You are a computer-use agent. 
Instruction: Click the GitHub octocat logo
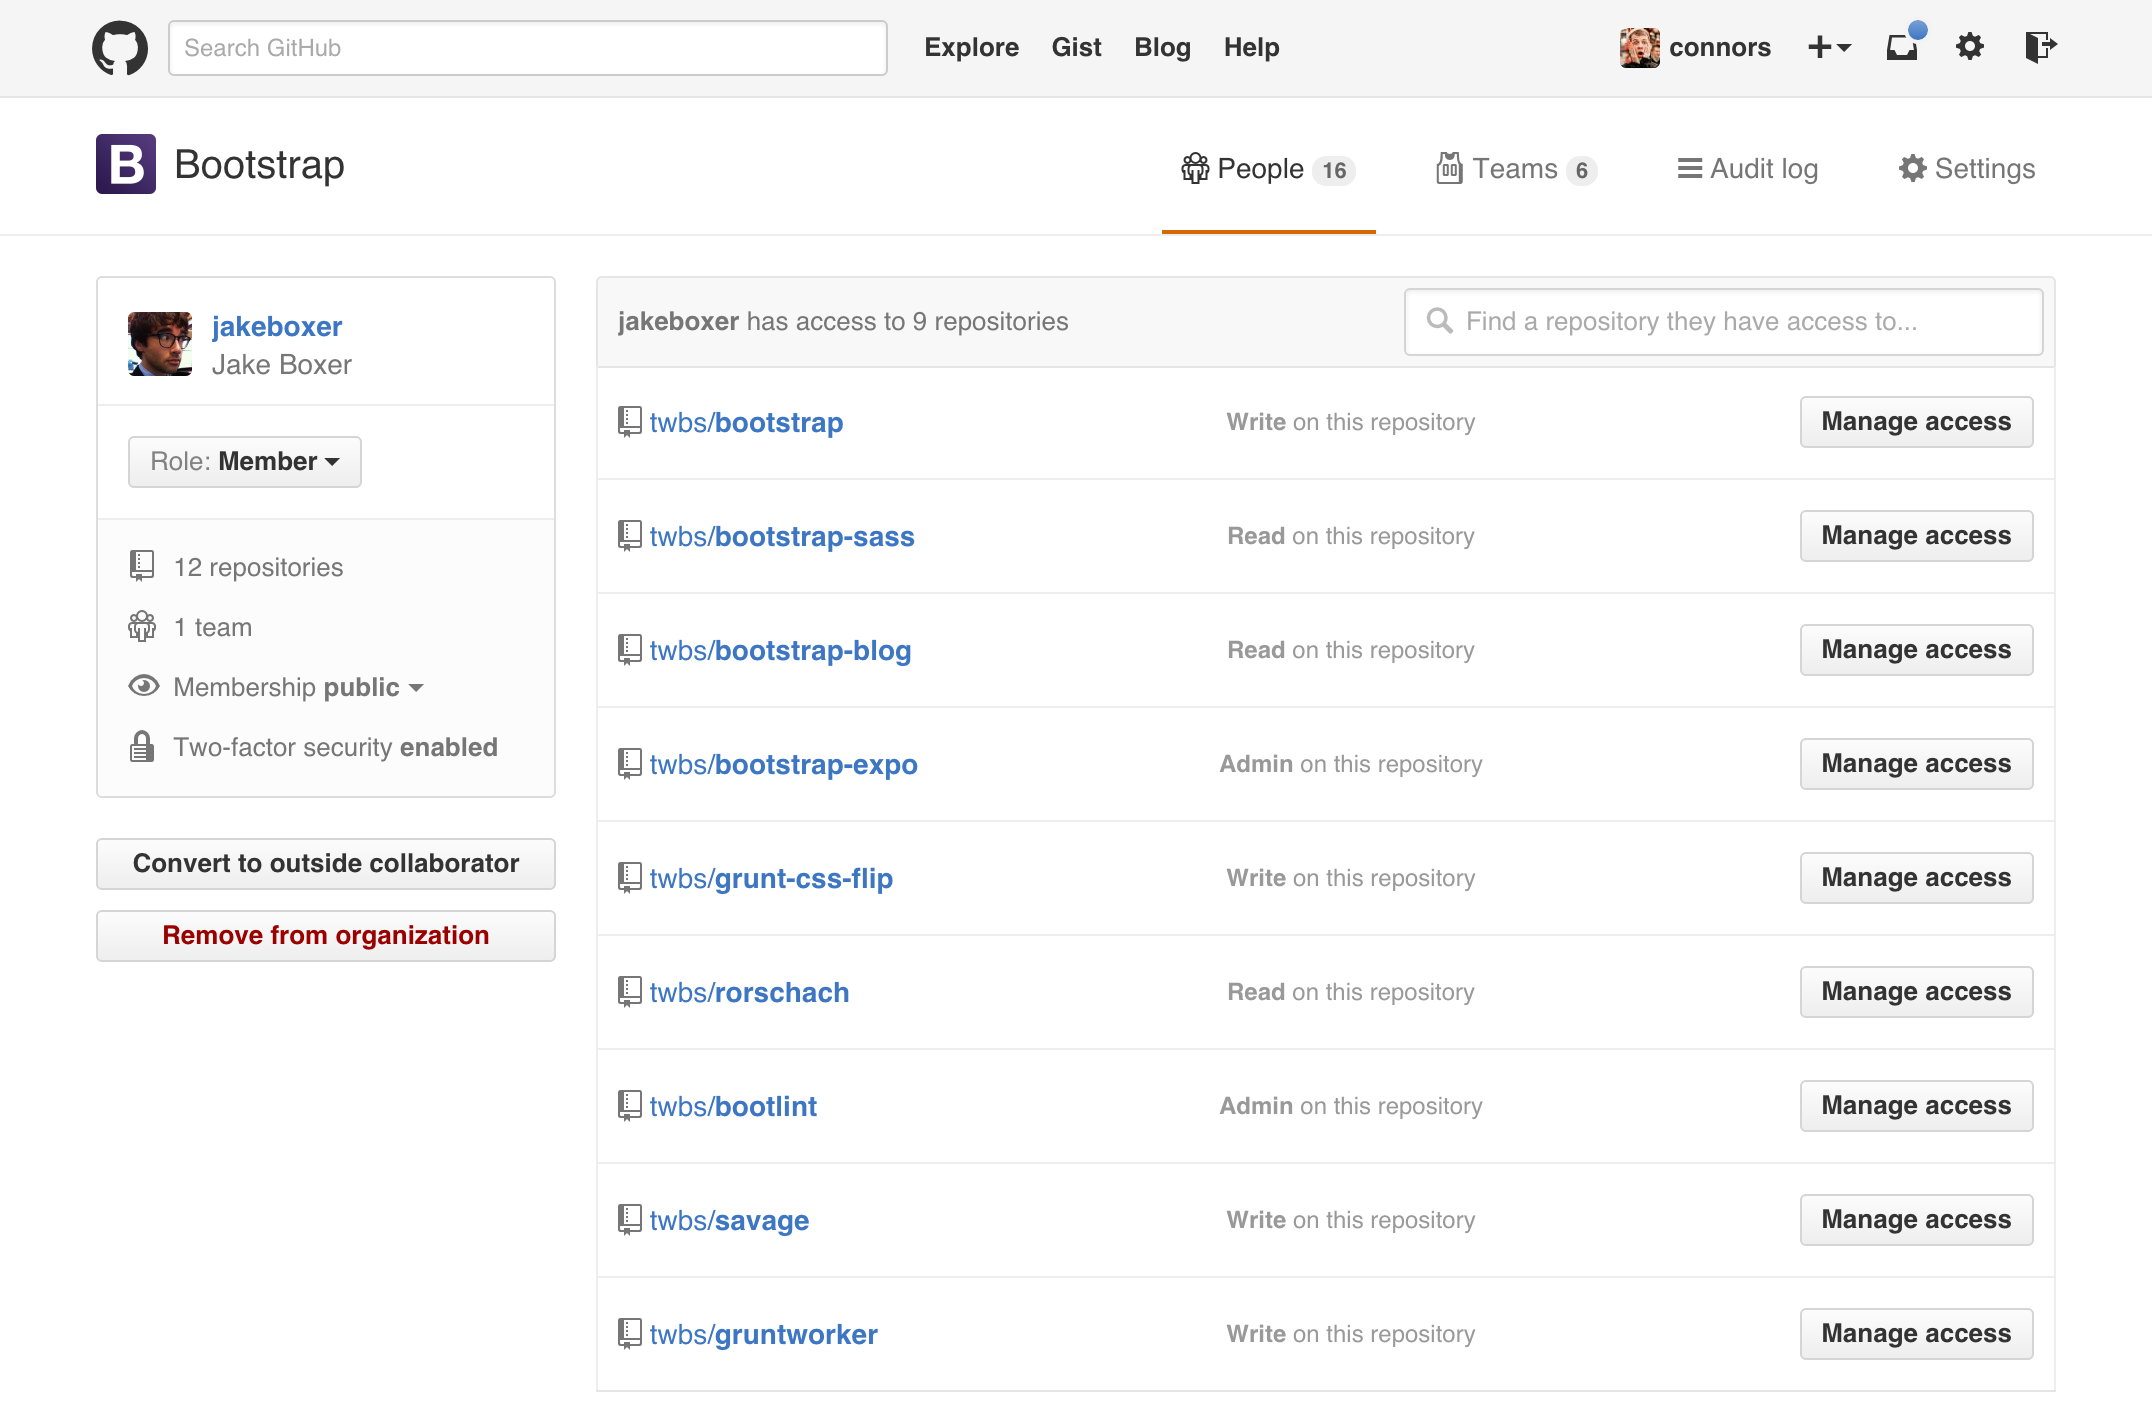click(120, 48)
